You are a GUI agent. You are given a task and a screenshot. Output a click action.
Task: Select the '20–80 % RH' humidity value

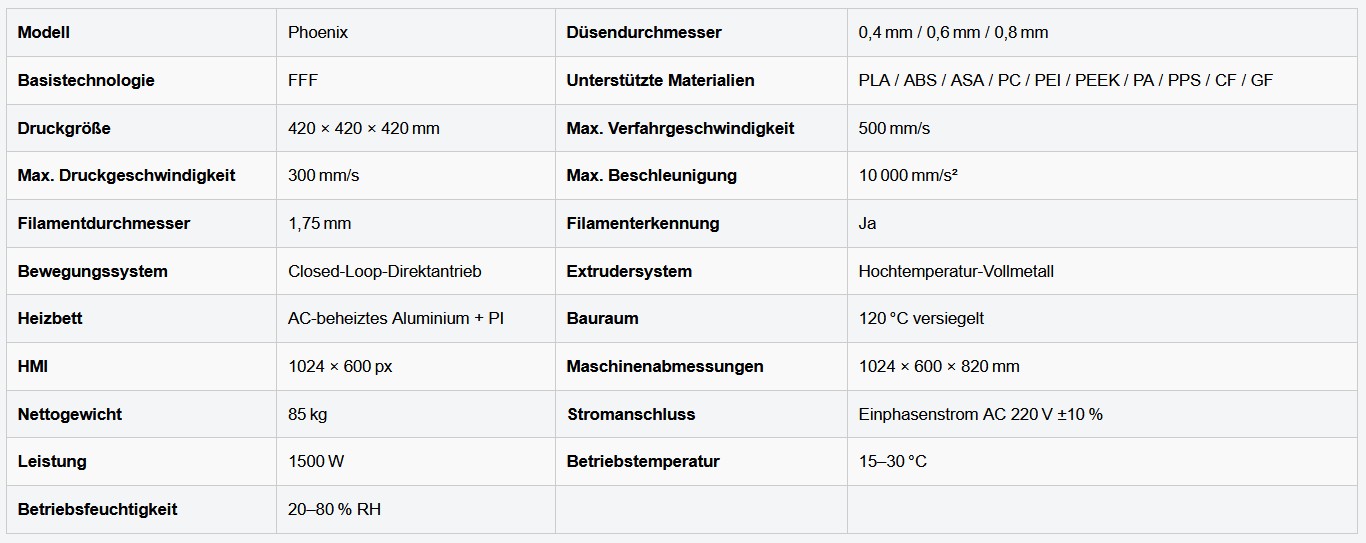coord(334,509)
